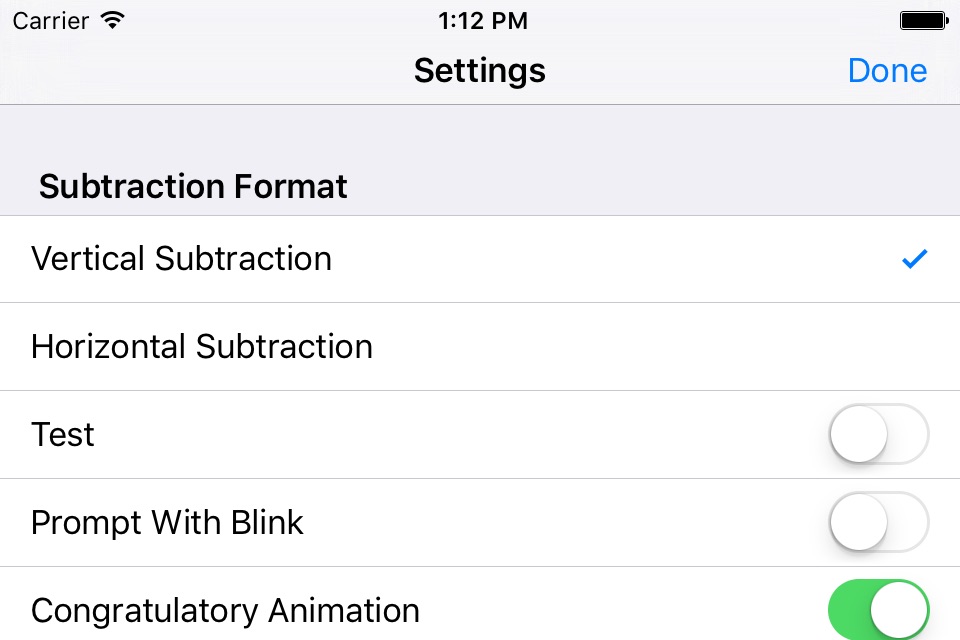
Task: Tap the battery indicator icon
Action: click(x=923, y=20)
